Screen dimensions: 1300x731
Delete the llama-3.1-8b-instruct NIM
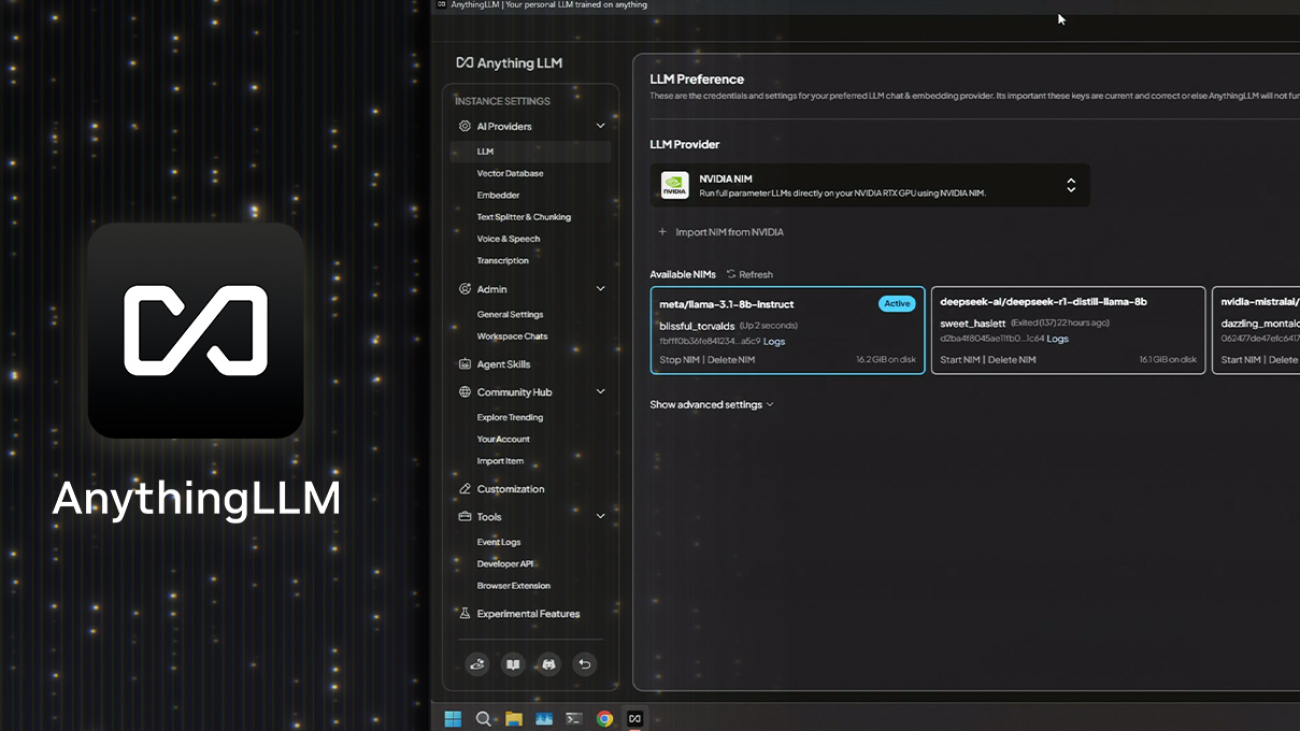point(731,360)
